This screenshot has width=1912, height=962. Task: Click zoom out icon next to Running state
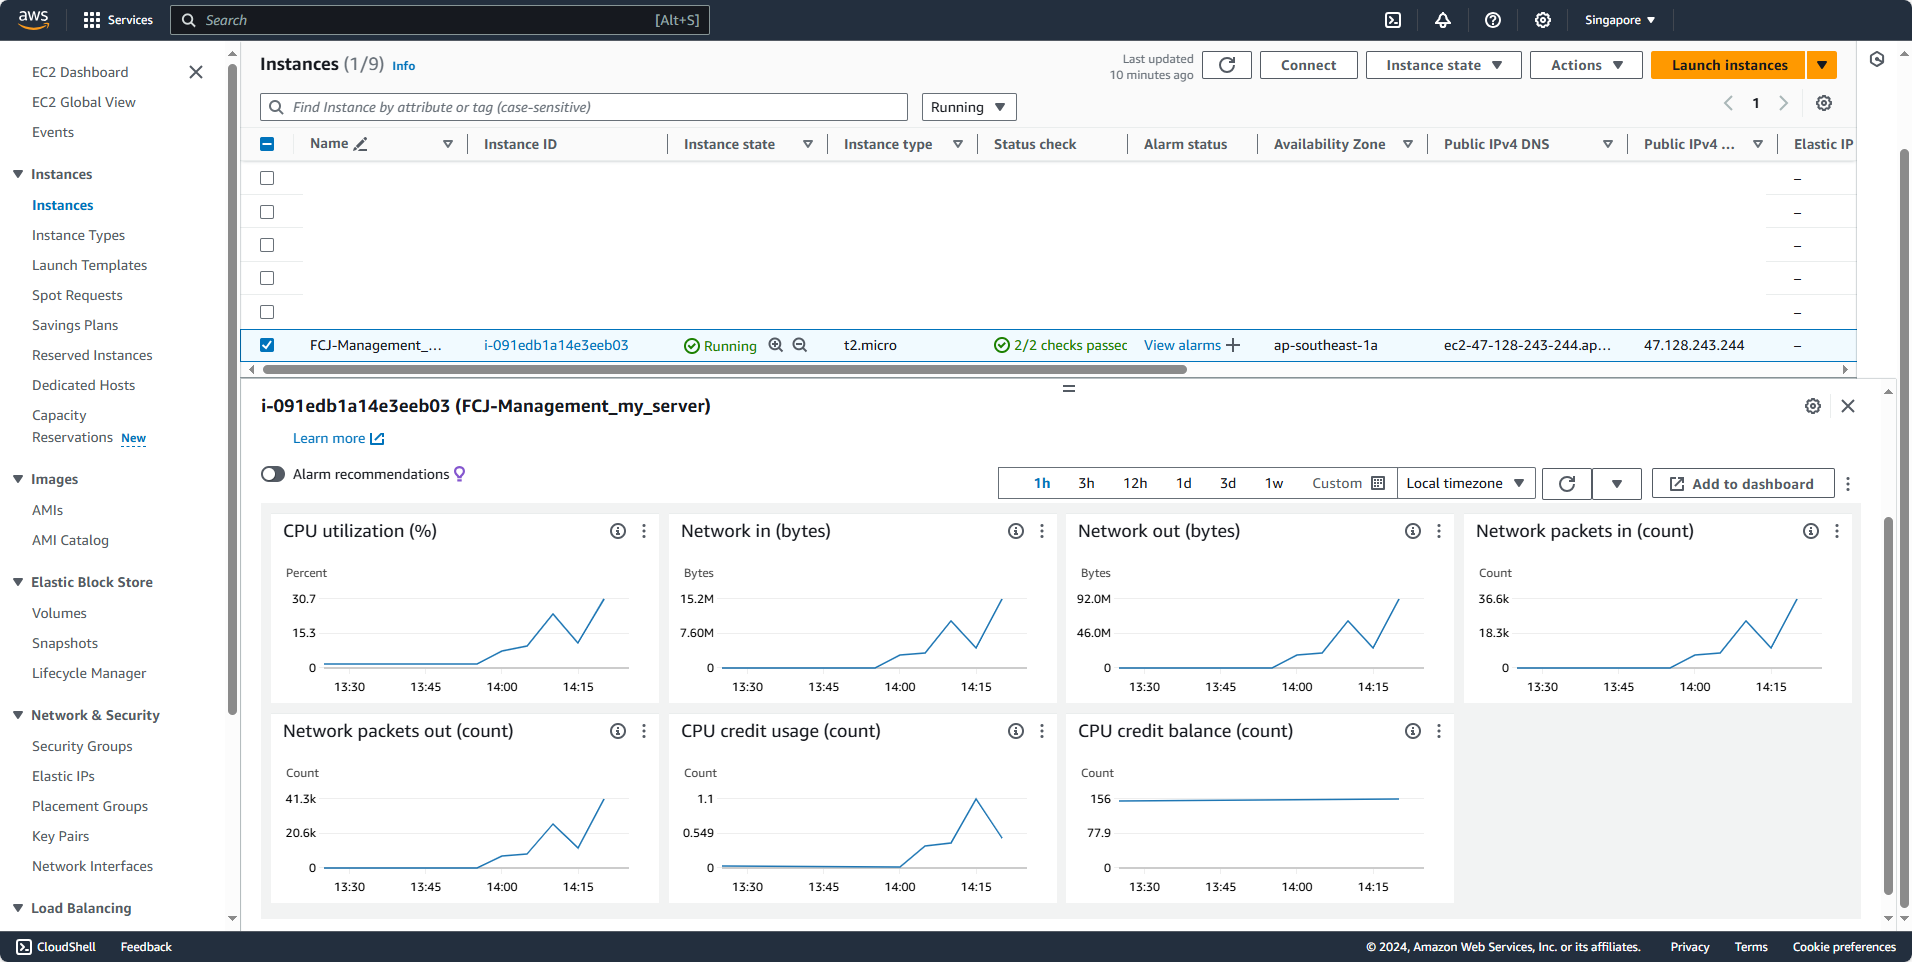(x=800, y=345)
